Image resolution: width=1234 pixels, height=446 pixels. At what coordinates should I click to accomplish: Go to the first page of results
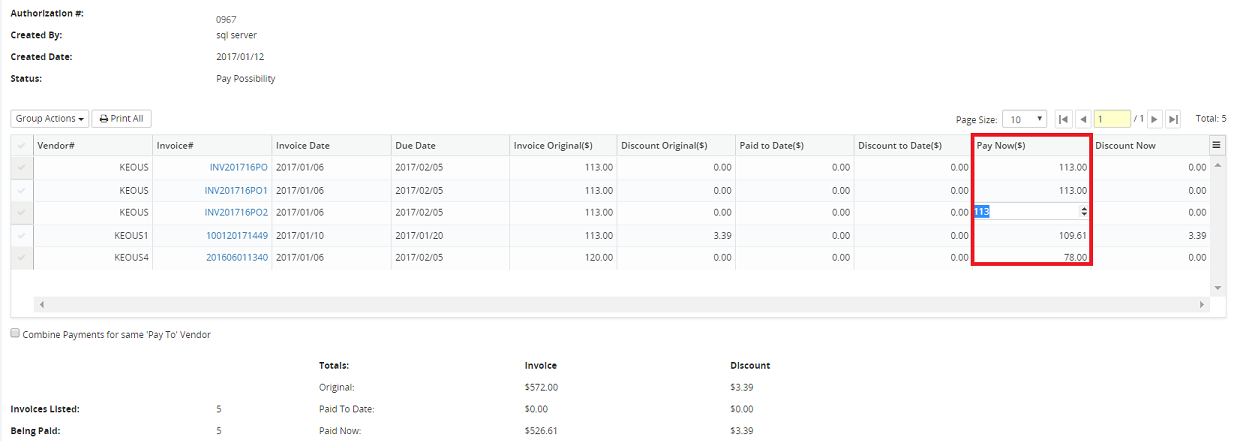(1064, 119)
